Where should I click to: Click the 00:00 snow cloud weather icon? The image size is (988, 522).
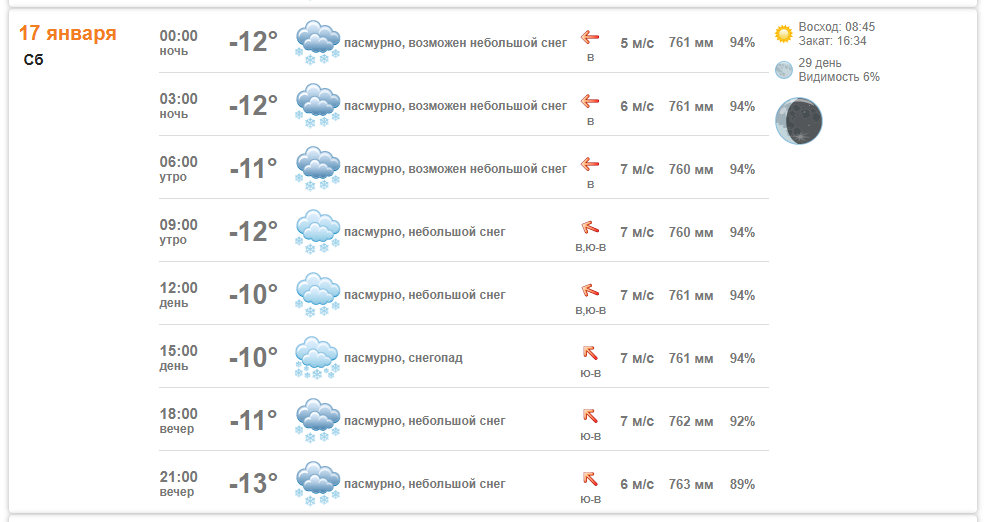coord(318,42)
